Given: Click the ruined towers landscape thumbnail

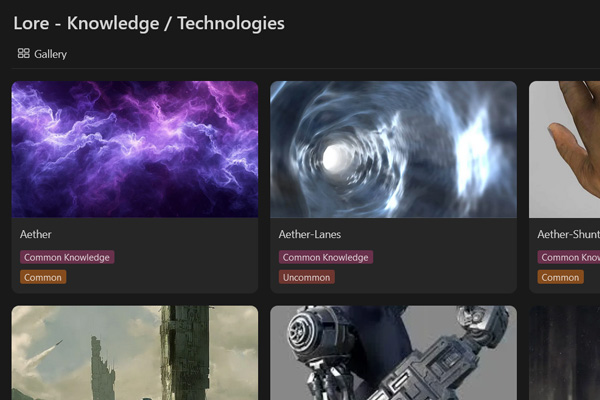Looking at the screenshot, I should coord(135,353).
